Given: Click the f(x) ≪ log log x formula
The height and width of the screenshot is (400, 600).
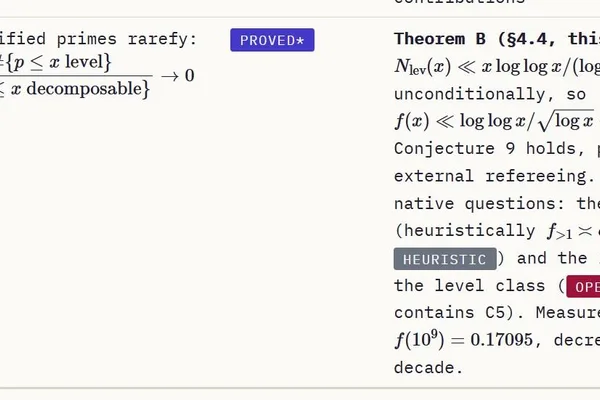Looking at the screenshot, I should pyautogui.click(x=494, y=122).
